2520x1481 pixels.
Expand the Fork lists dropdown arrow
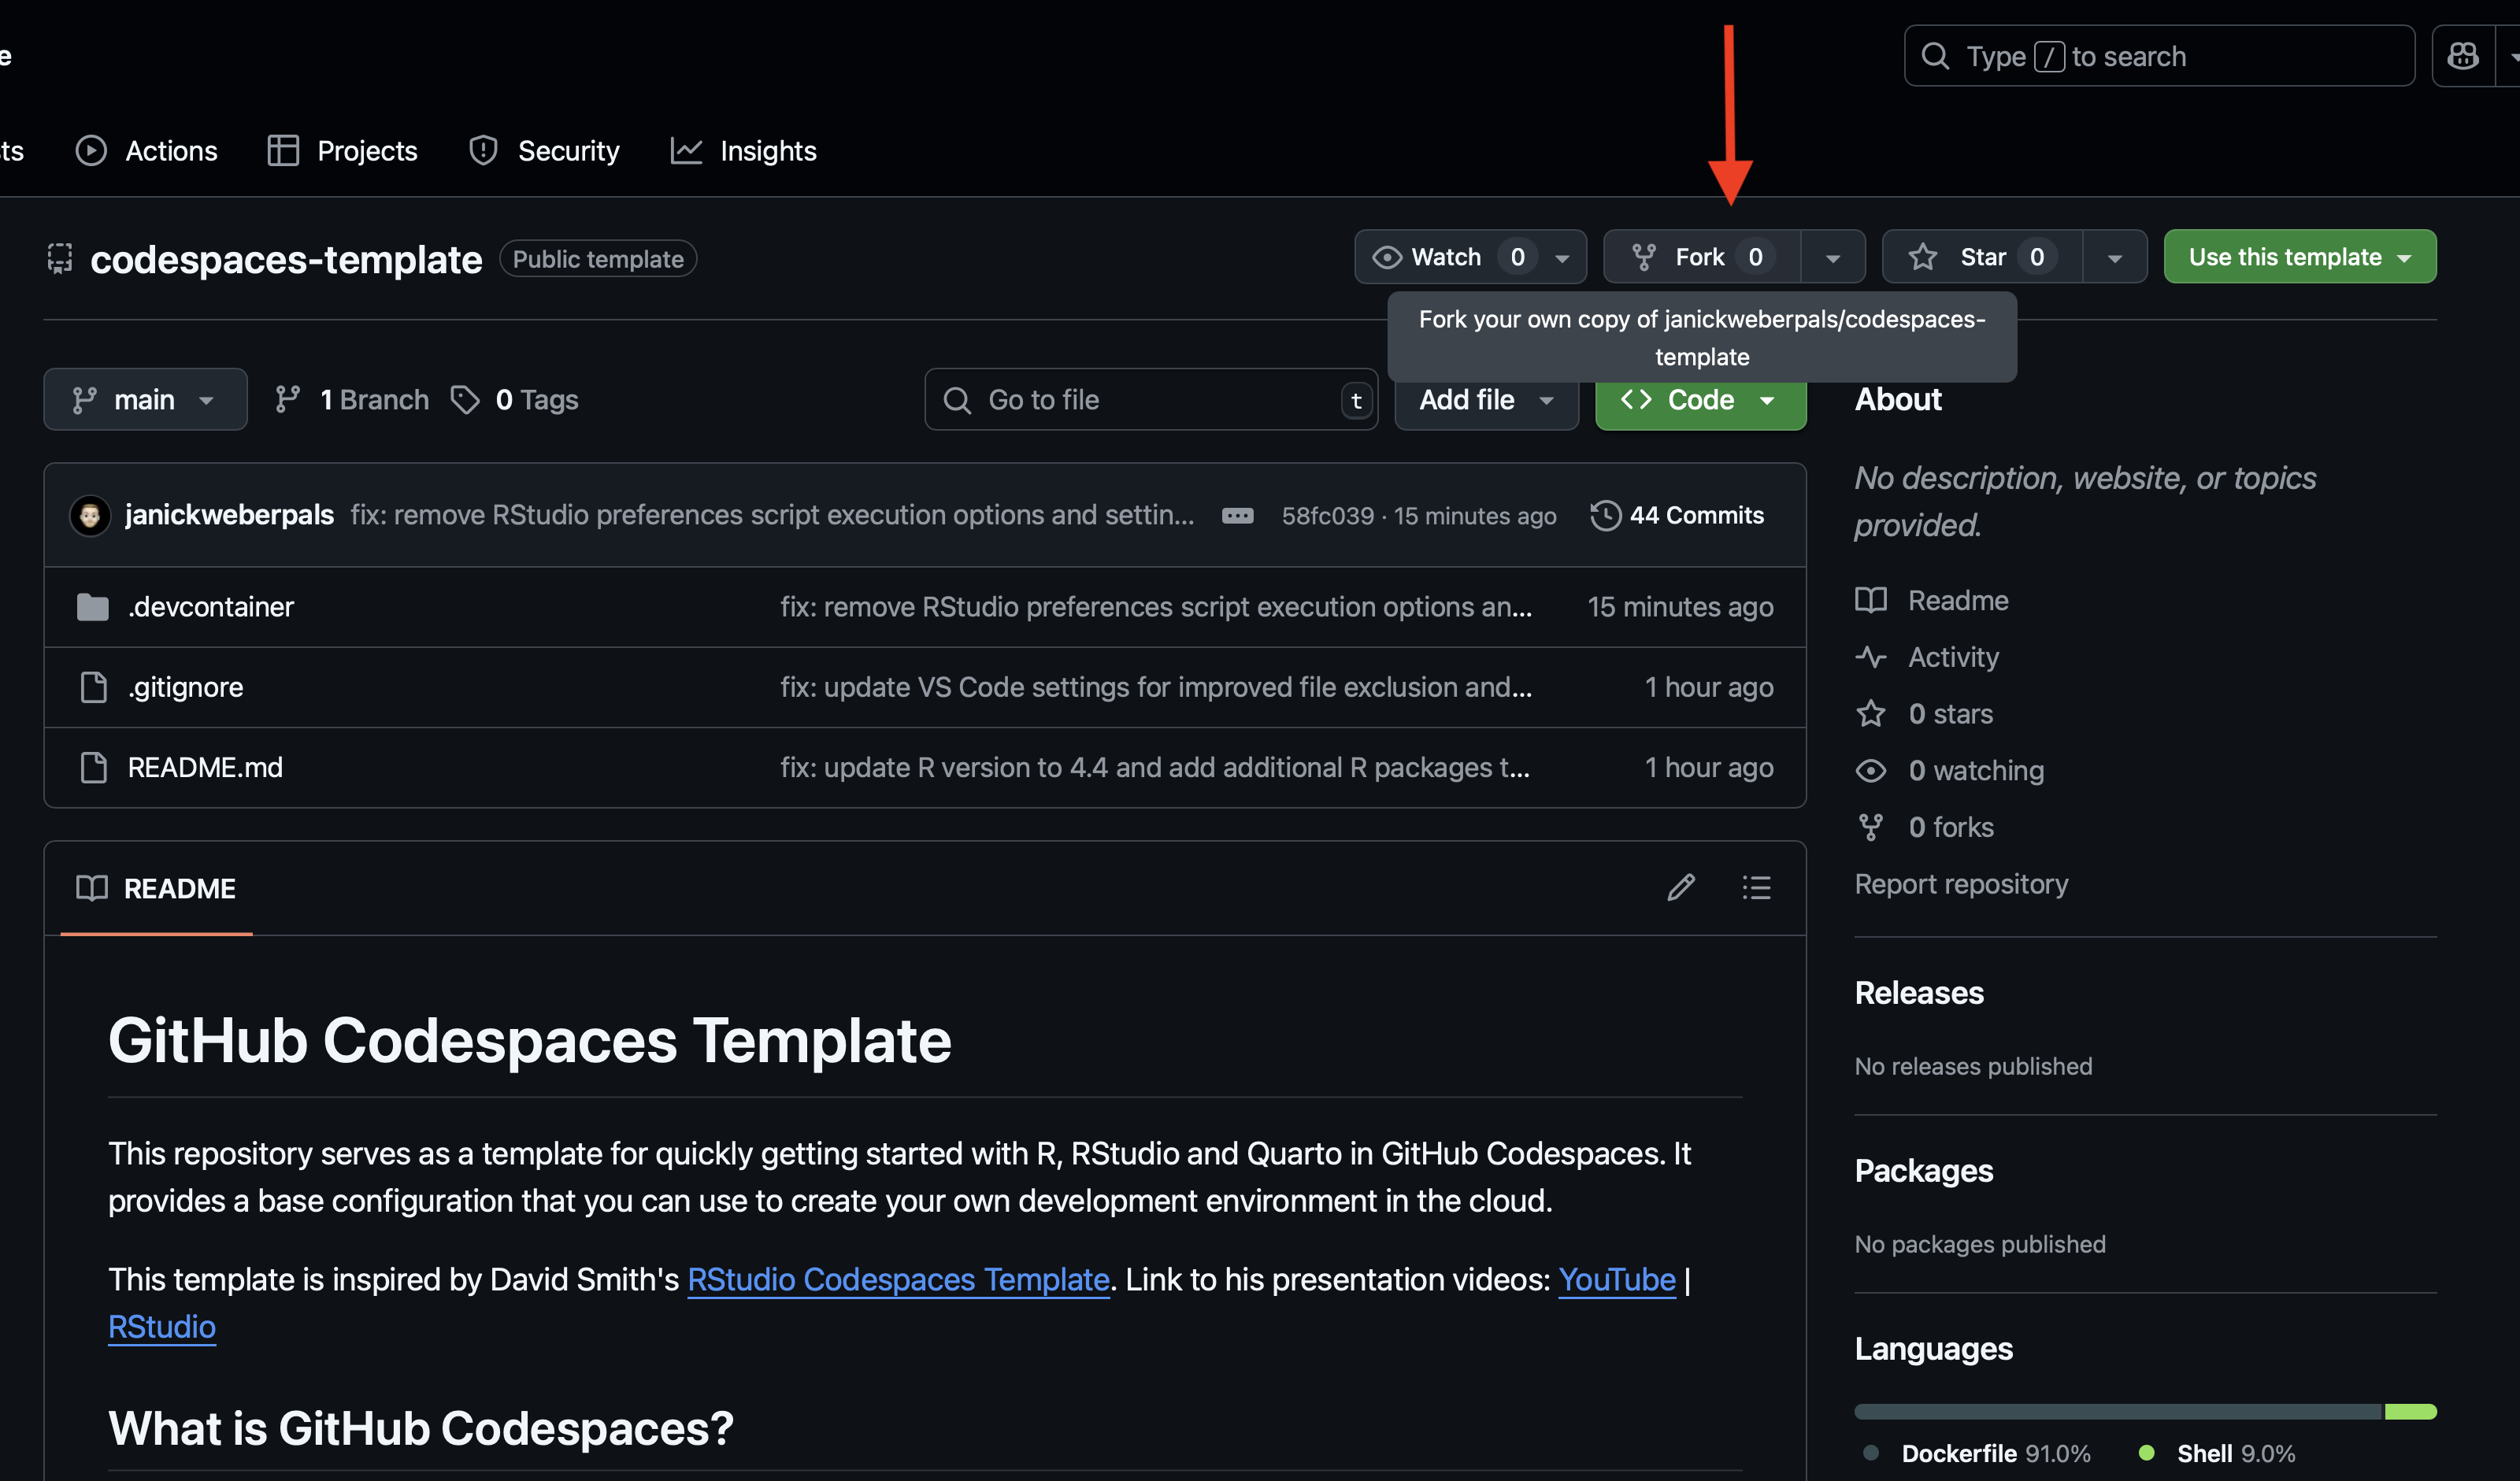pyautogui.click(x=1833, y=257)
